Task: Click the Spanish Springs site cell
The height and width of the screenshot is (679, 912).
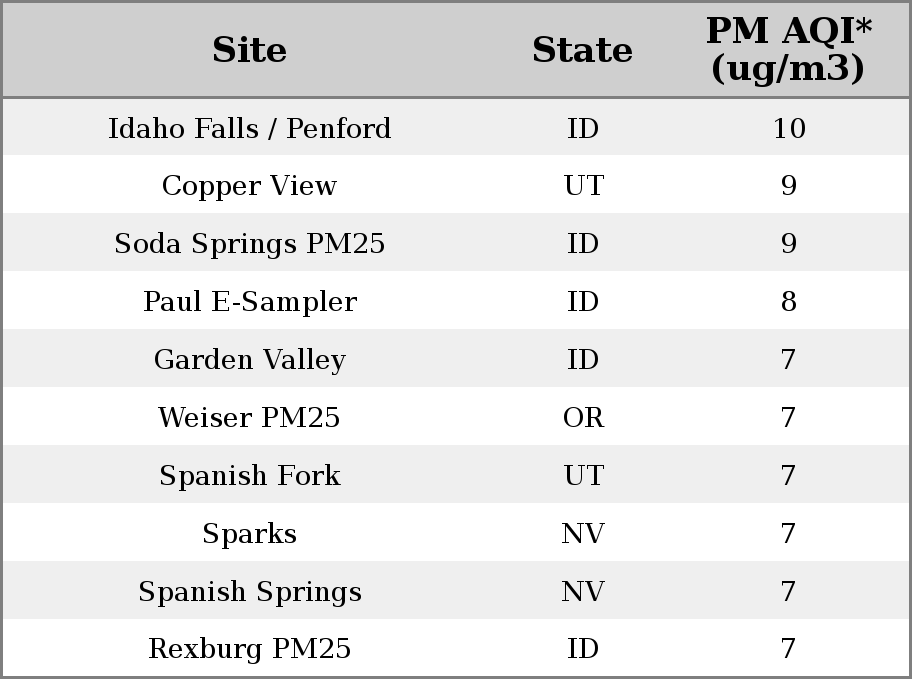Action: (250, 592)
